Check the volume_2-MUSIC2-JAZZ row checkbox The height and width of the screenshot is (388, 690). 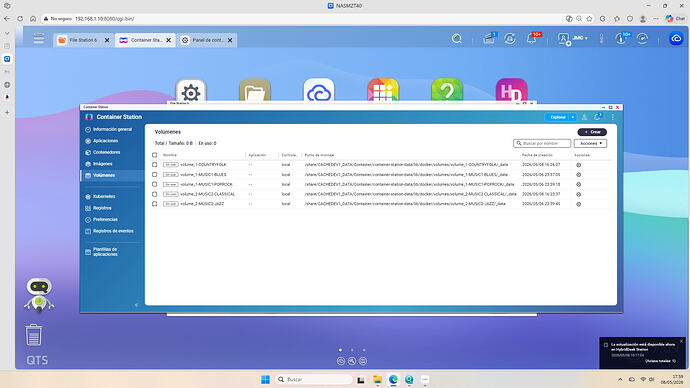[154, 204]
